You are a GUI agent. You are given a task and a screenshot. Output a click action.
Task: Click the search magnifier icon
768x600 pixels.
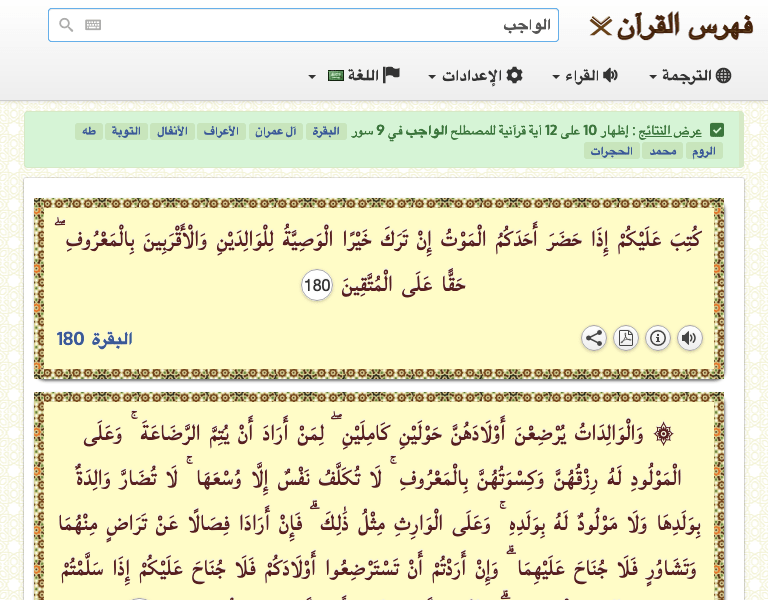tap(66, 25)
